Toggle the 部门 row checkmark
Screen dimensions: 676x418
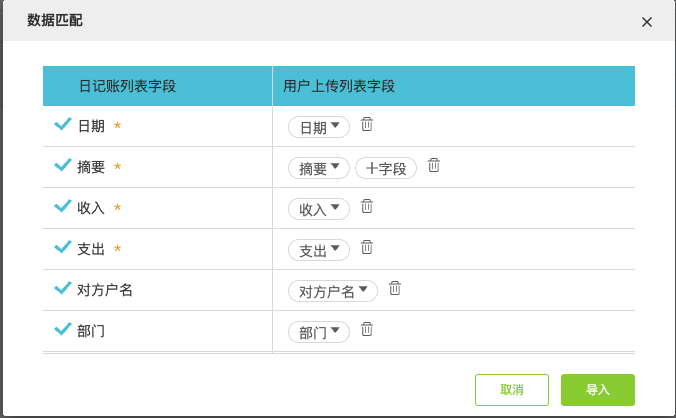point(62,330)
